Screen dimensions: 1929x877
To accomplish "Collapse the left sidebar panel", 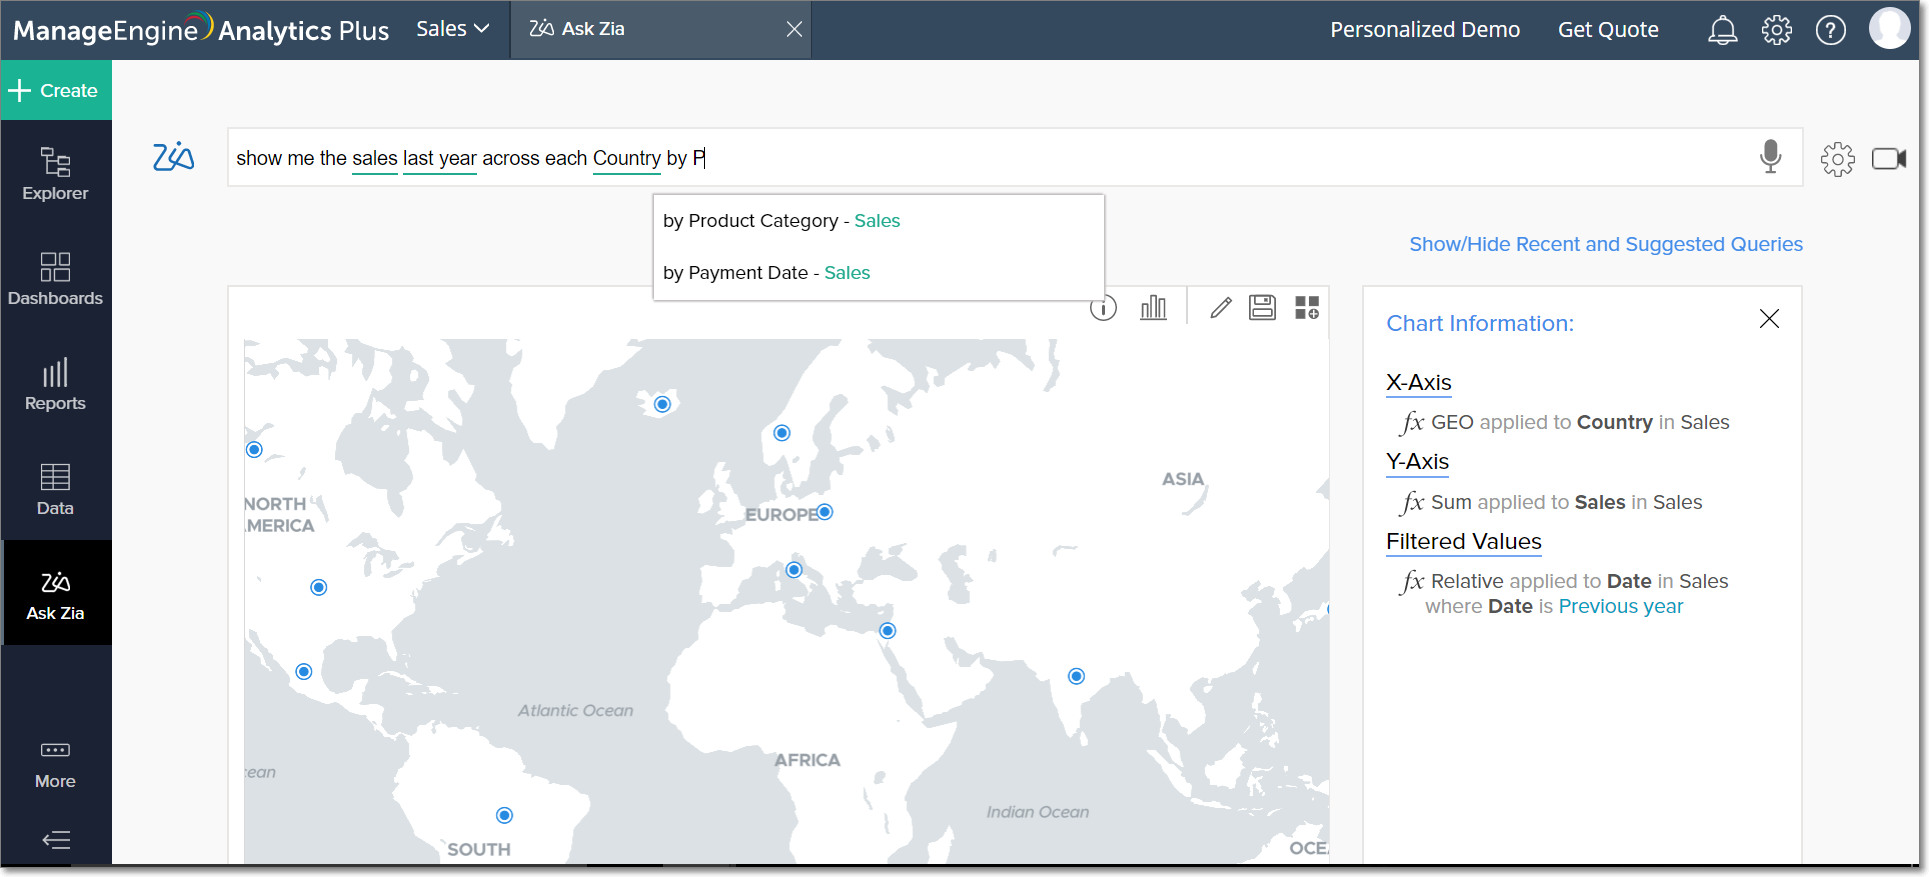I will coord(56,840).
